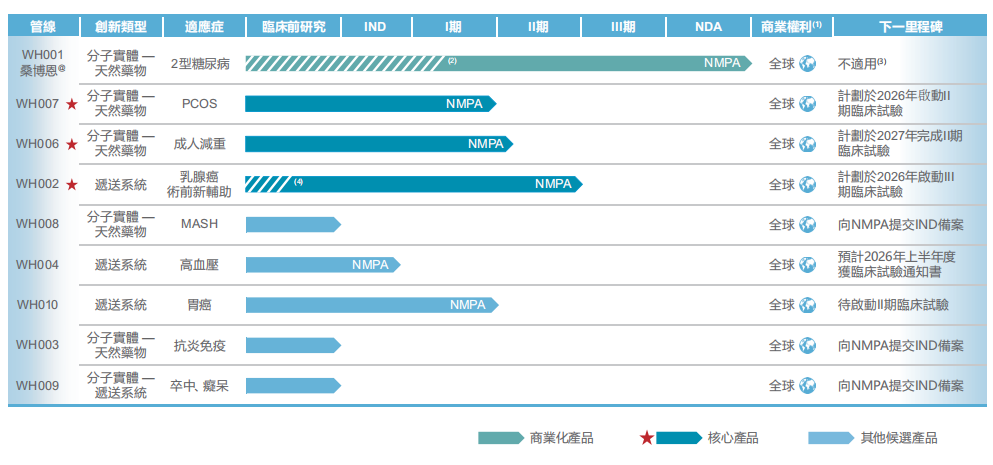993x465 pixels.
Task: Click the PCOS indication cell
Action: point(199,104)
